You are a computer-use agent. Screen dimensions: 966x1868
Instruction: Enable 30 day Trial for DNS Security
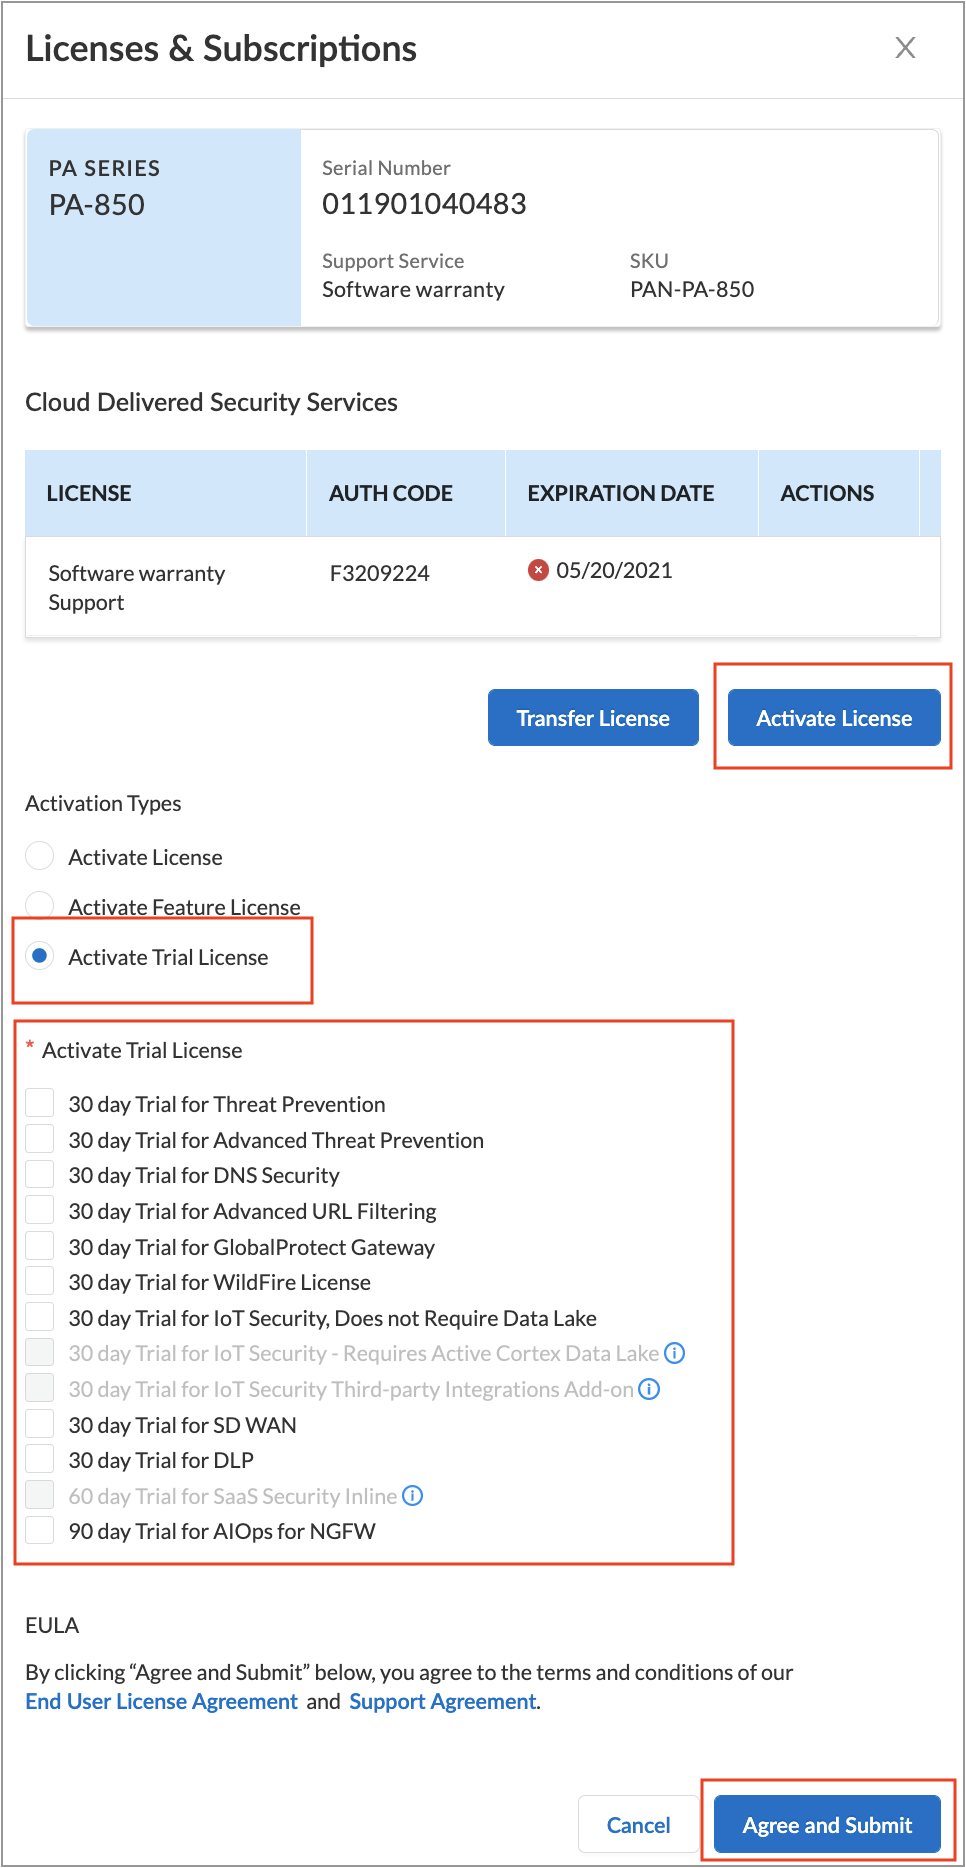(40, 1174)
